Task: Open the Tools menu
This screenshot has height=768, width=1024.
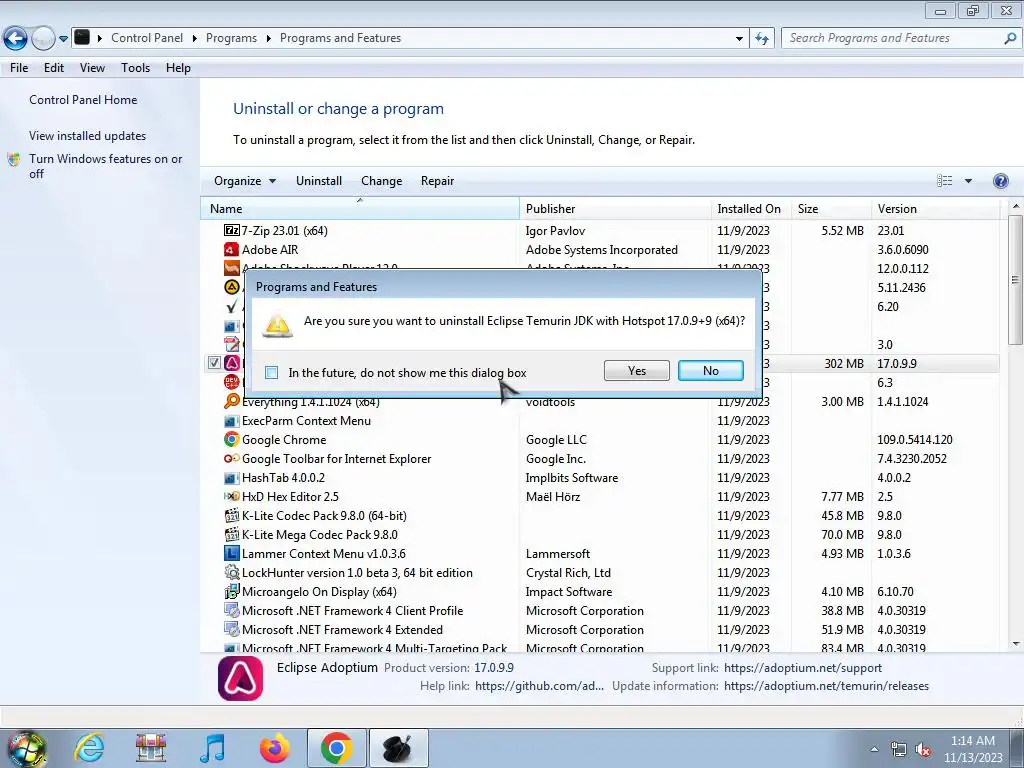Action: [x=135, y=68]
